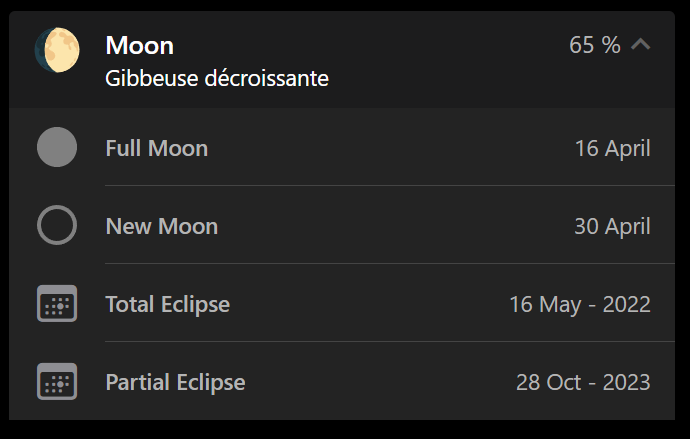Click the 30 April new moon date
This screenshot has width=690, height=439.
612,227
